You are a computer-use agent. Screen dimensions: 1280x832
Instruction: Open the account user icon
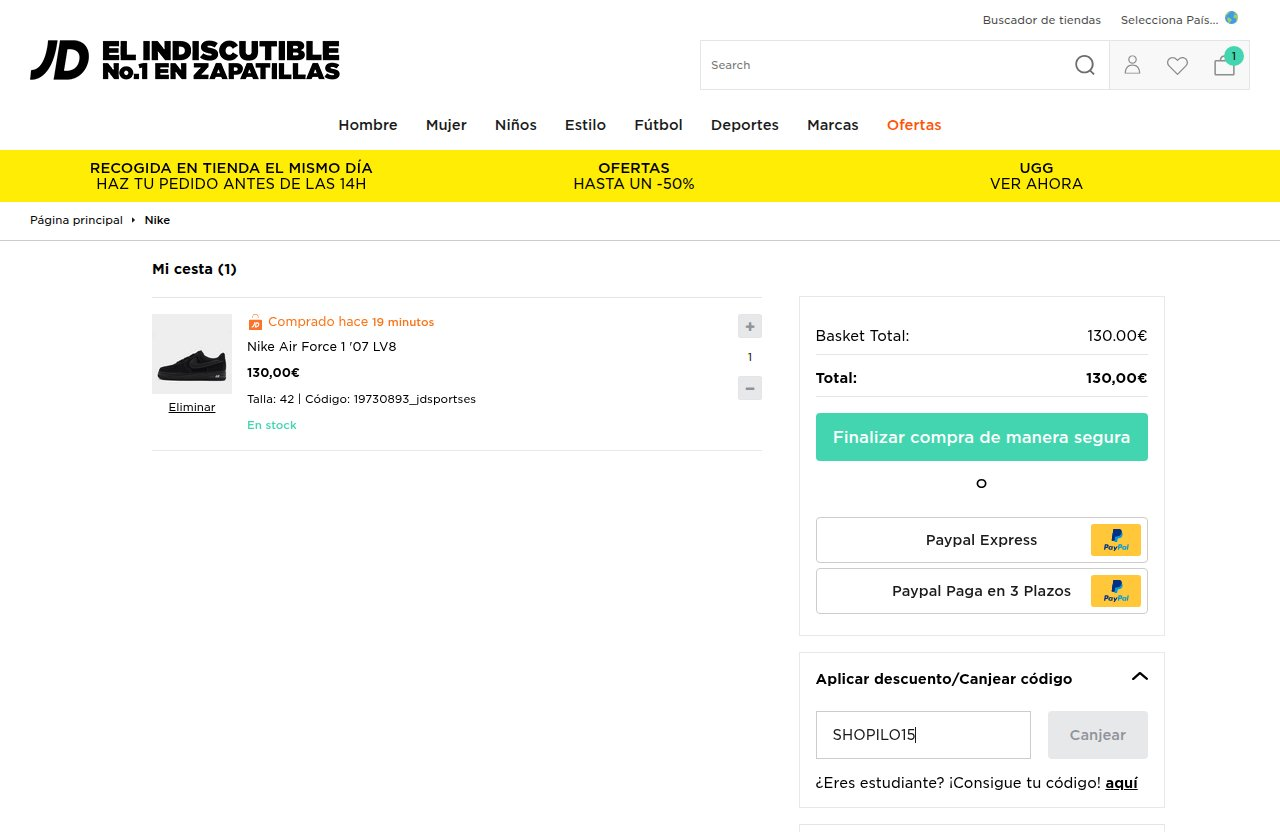point(1132,65)
